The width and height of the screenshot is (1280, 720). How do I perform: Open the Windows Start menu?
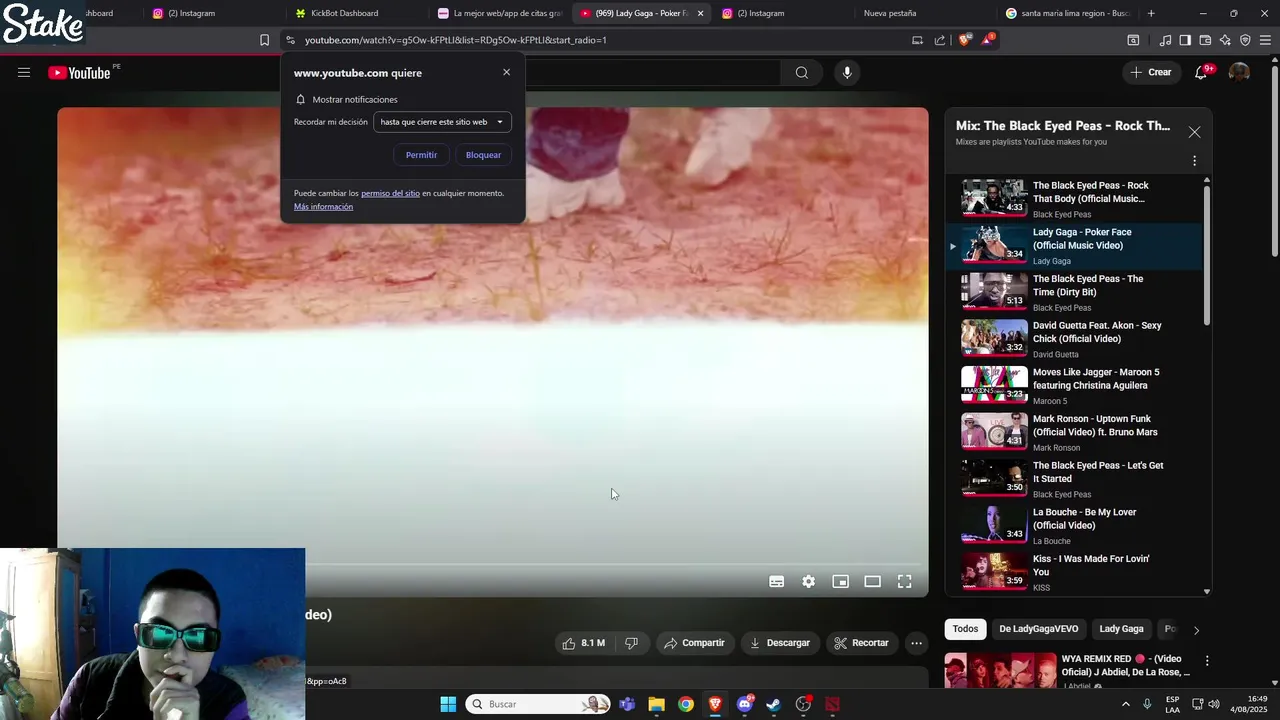[x=448, y=704]
